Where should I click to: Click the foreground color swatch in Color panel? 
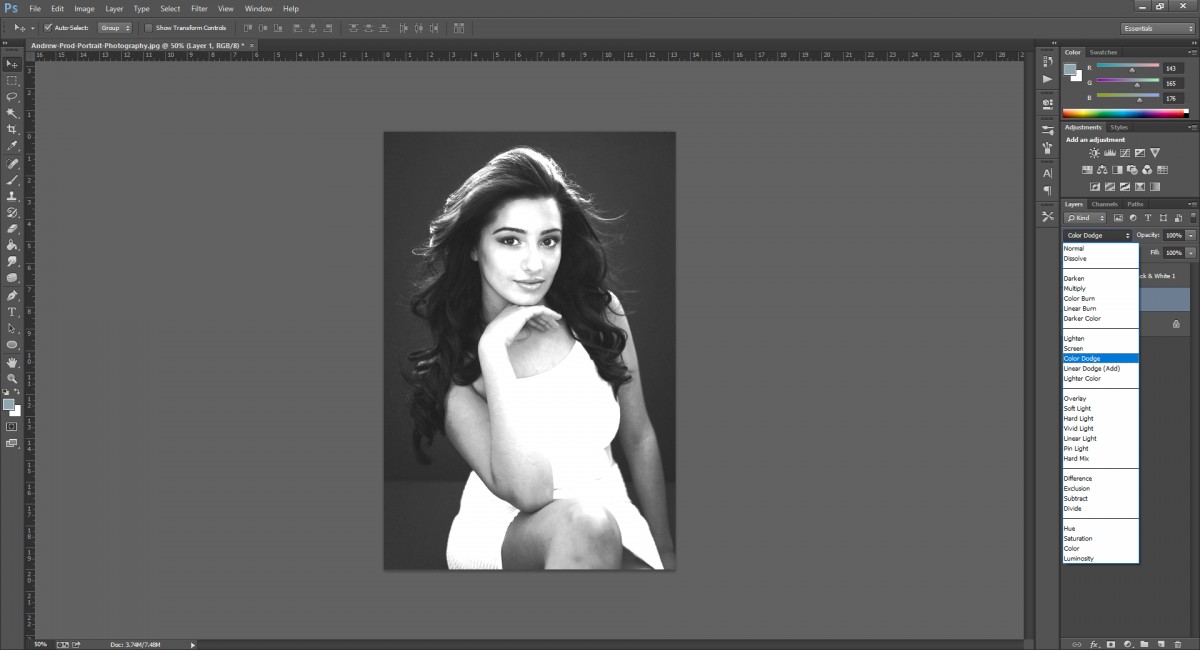coord(1070,70)
